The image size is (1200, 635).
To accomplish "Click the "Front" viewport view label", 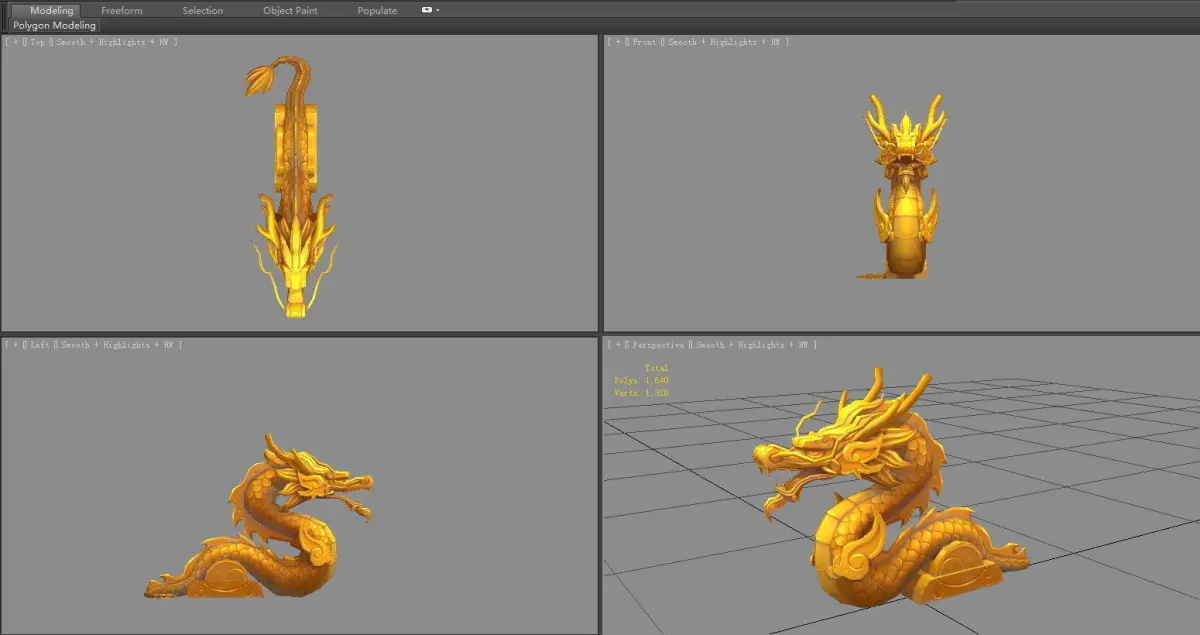I will (644, 43).
